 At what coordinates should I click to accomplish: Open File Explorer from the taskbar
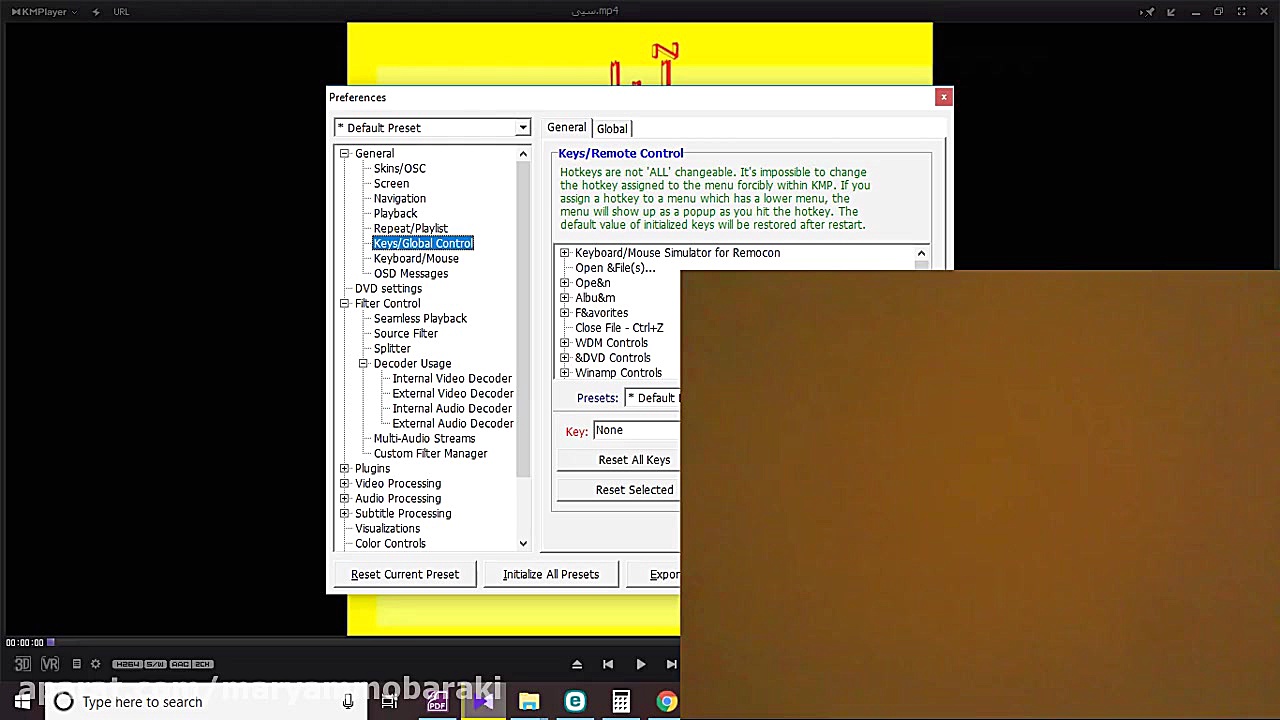click(529, 702)
